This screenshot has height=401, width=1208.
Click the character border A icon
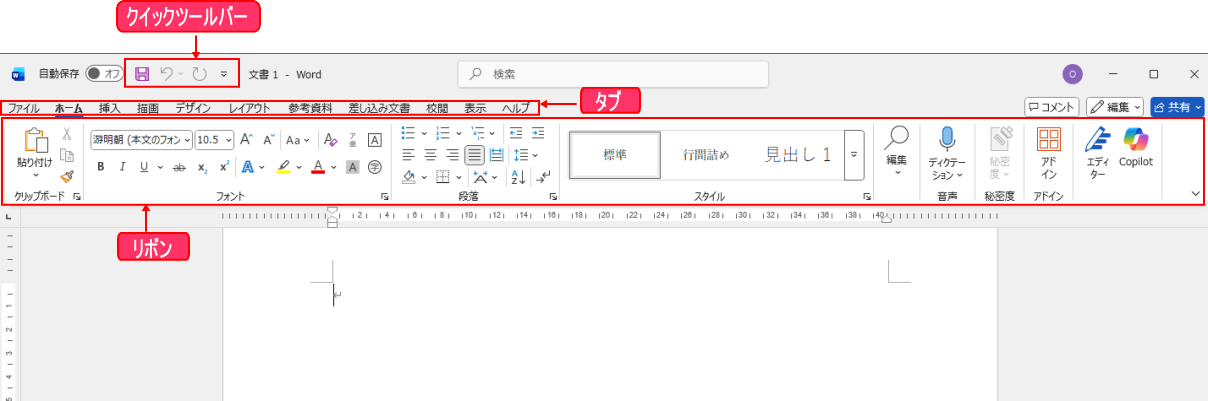tap(375, 140)
